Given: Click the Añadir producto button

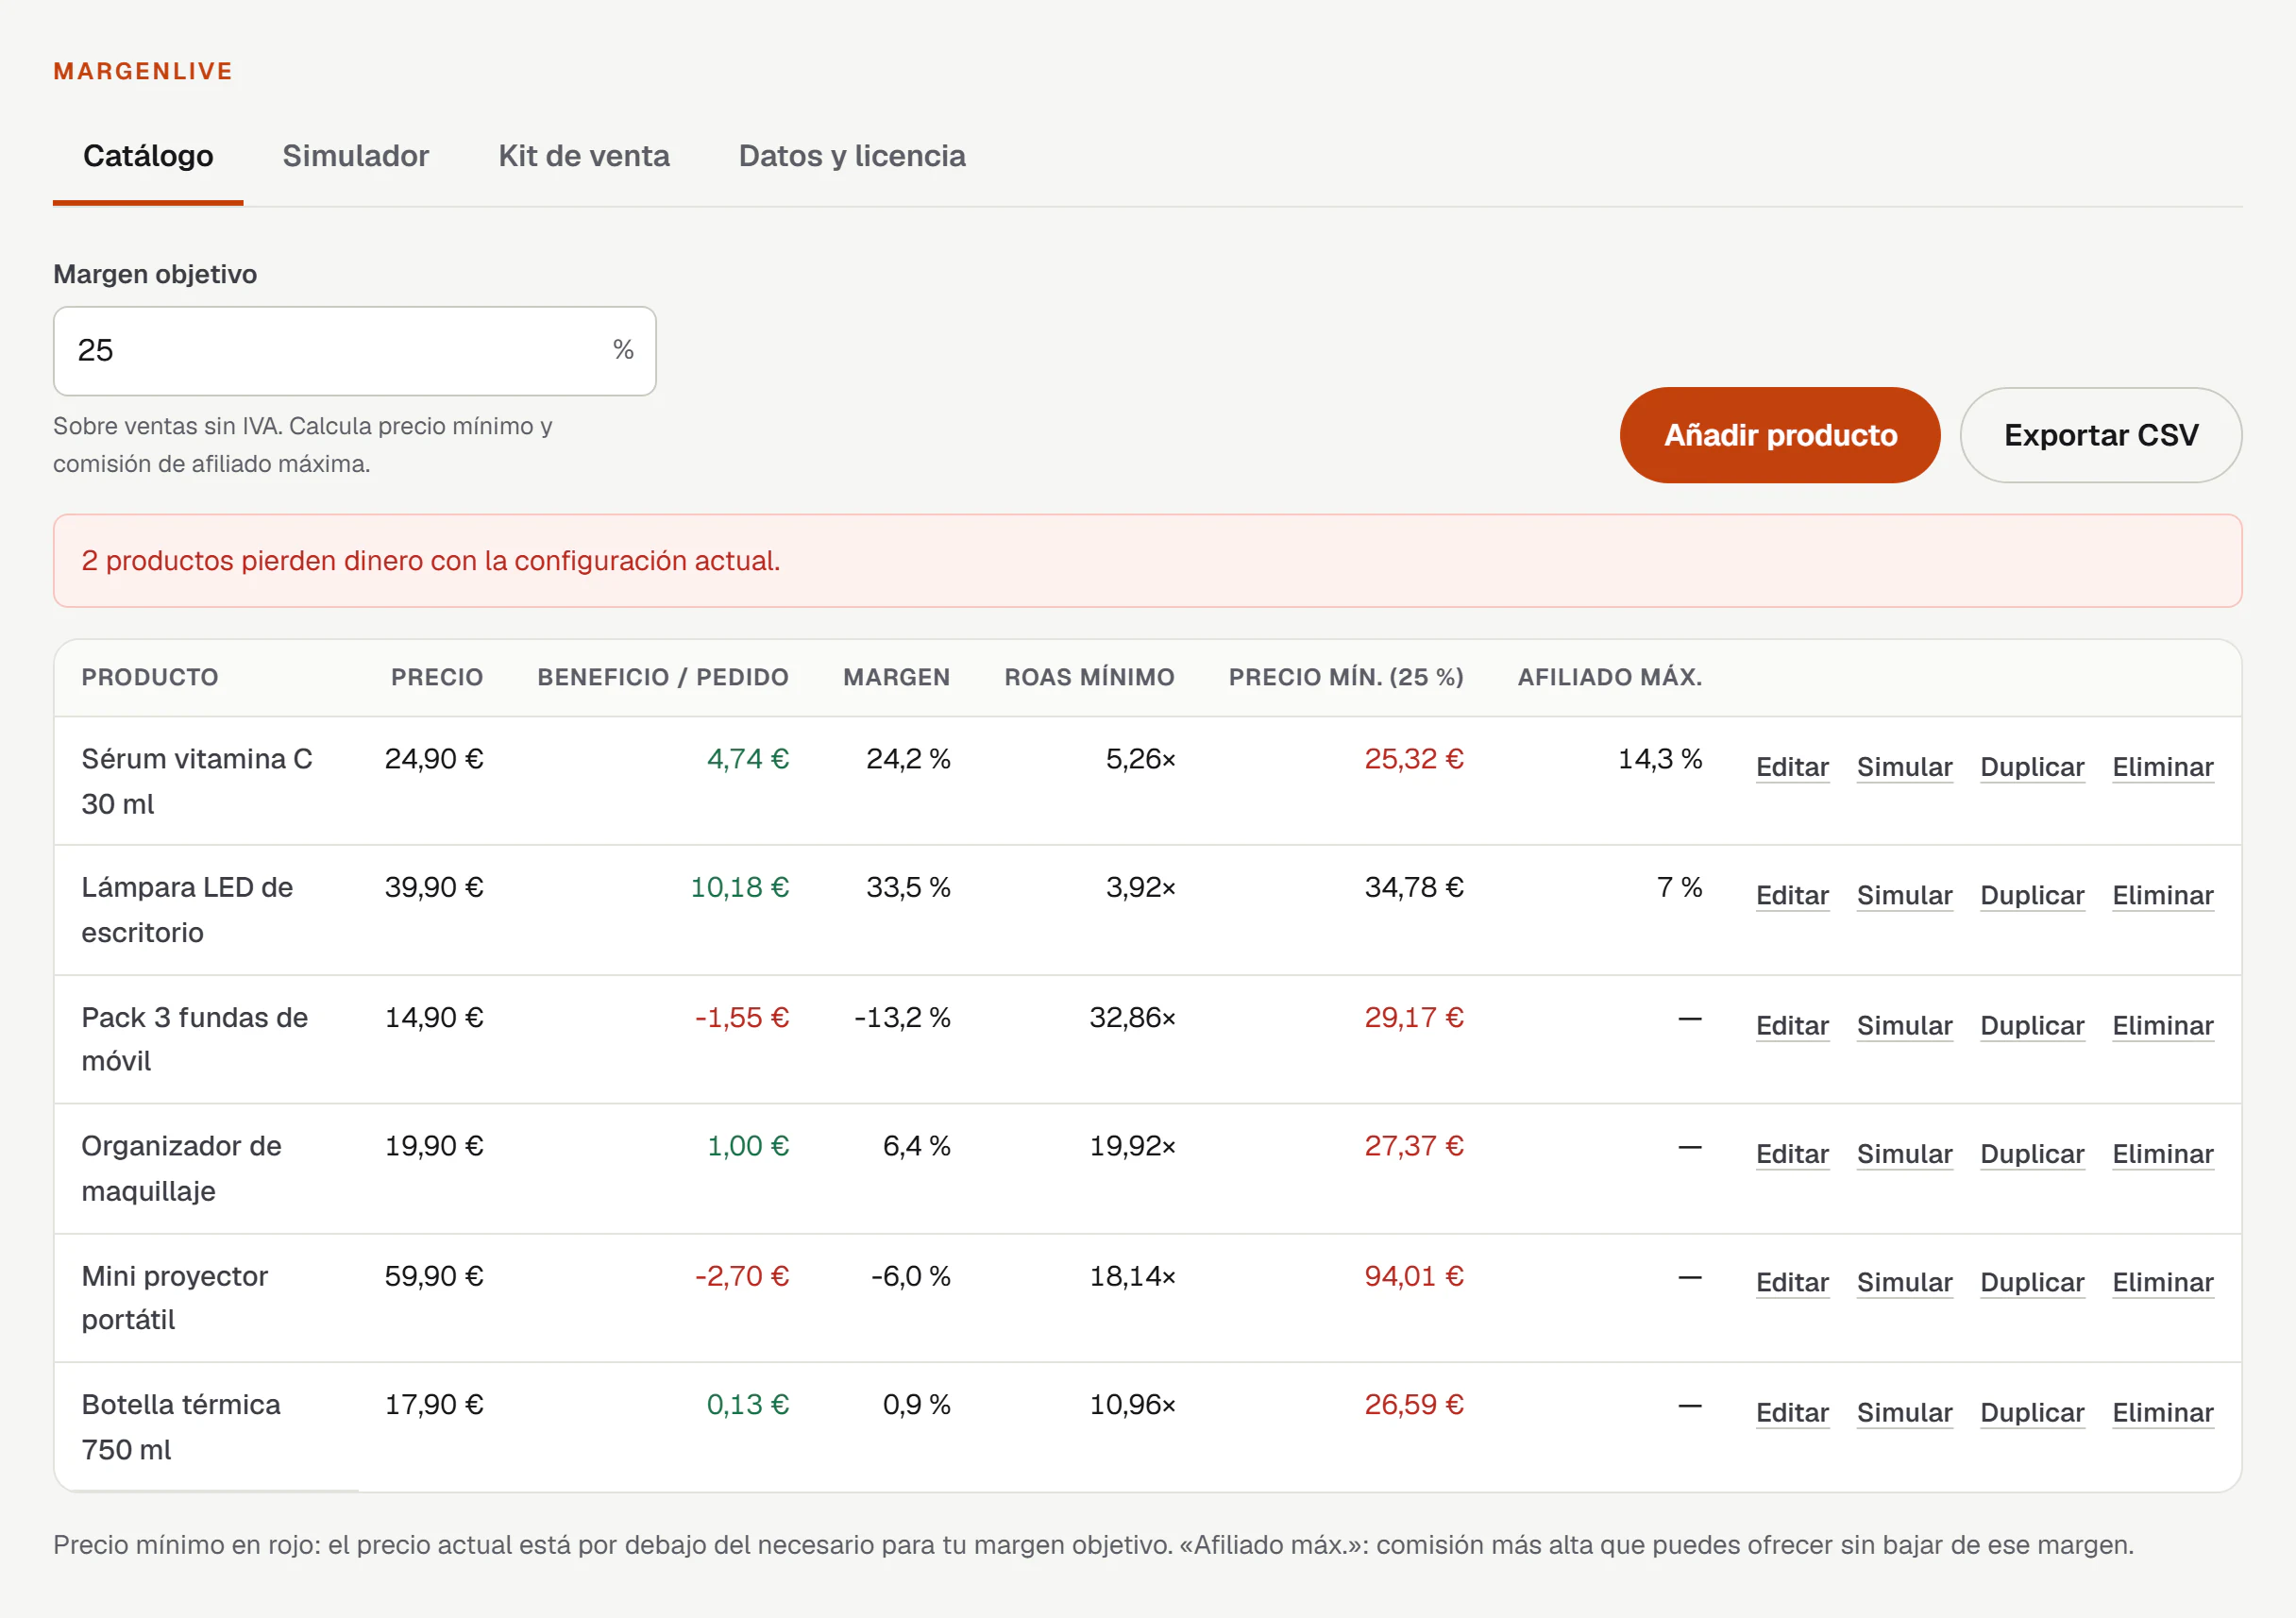Looking at the screenshot, I should click(1780, 435).
